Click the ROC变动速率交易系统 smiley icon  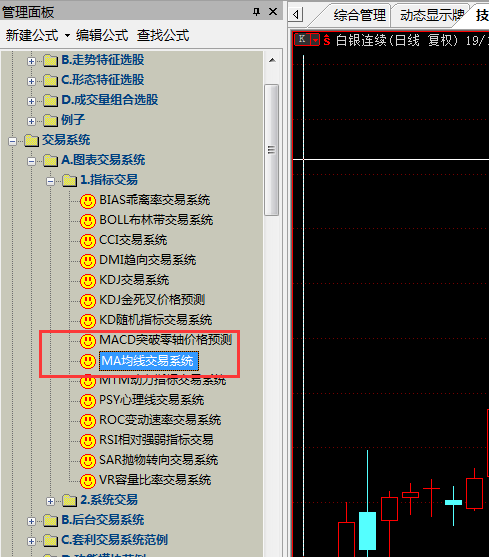pyautogui.click(x=88, y=421)
